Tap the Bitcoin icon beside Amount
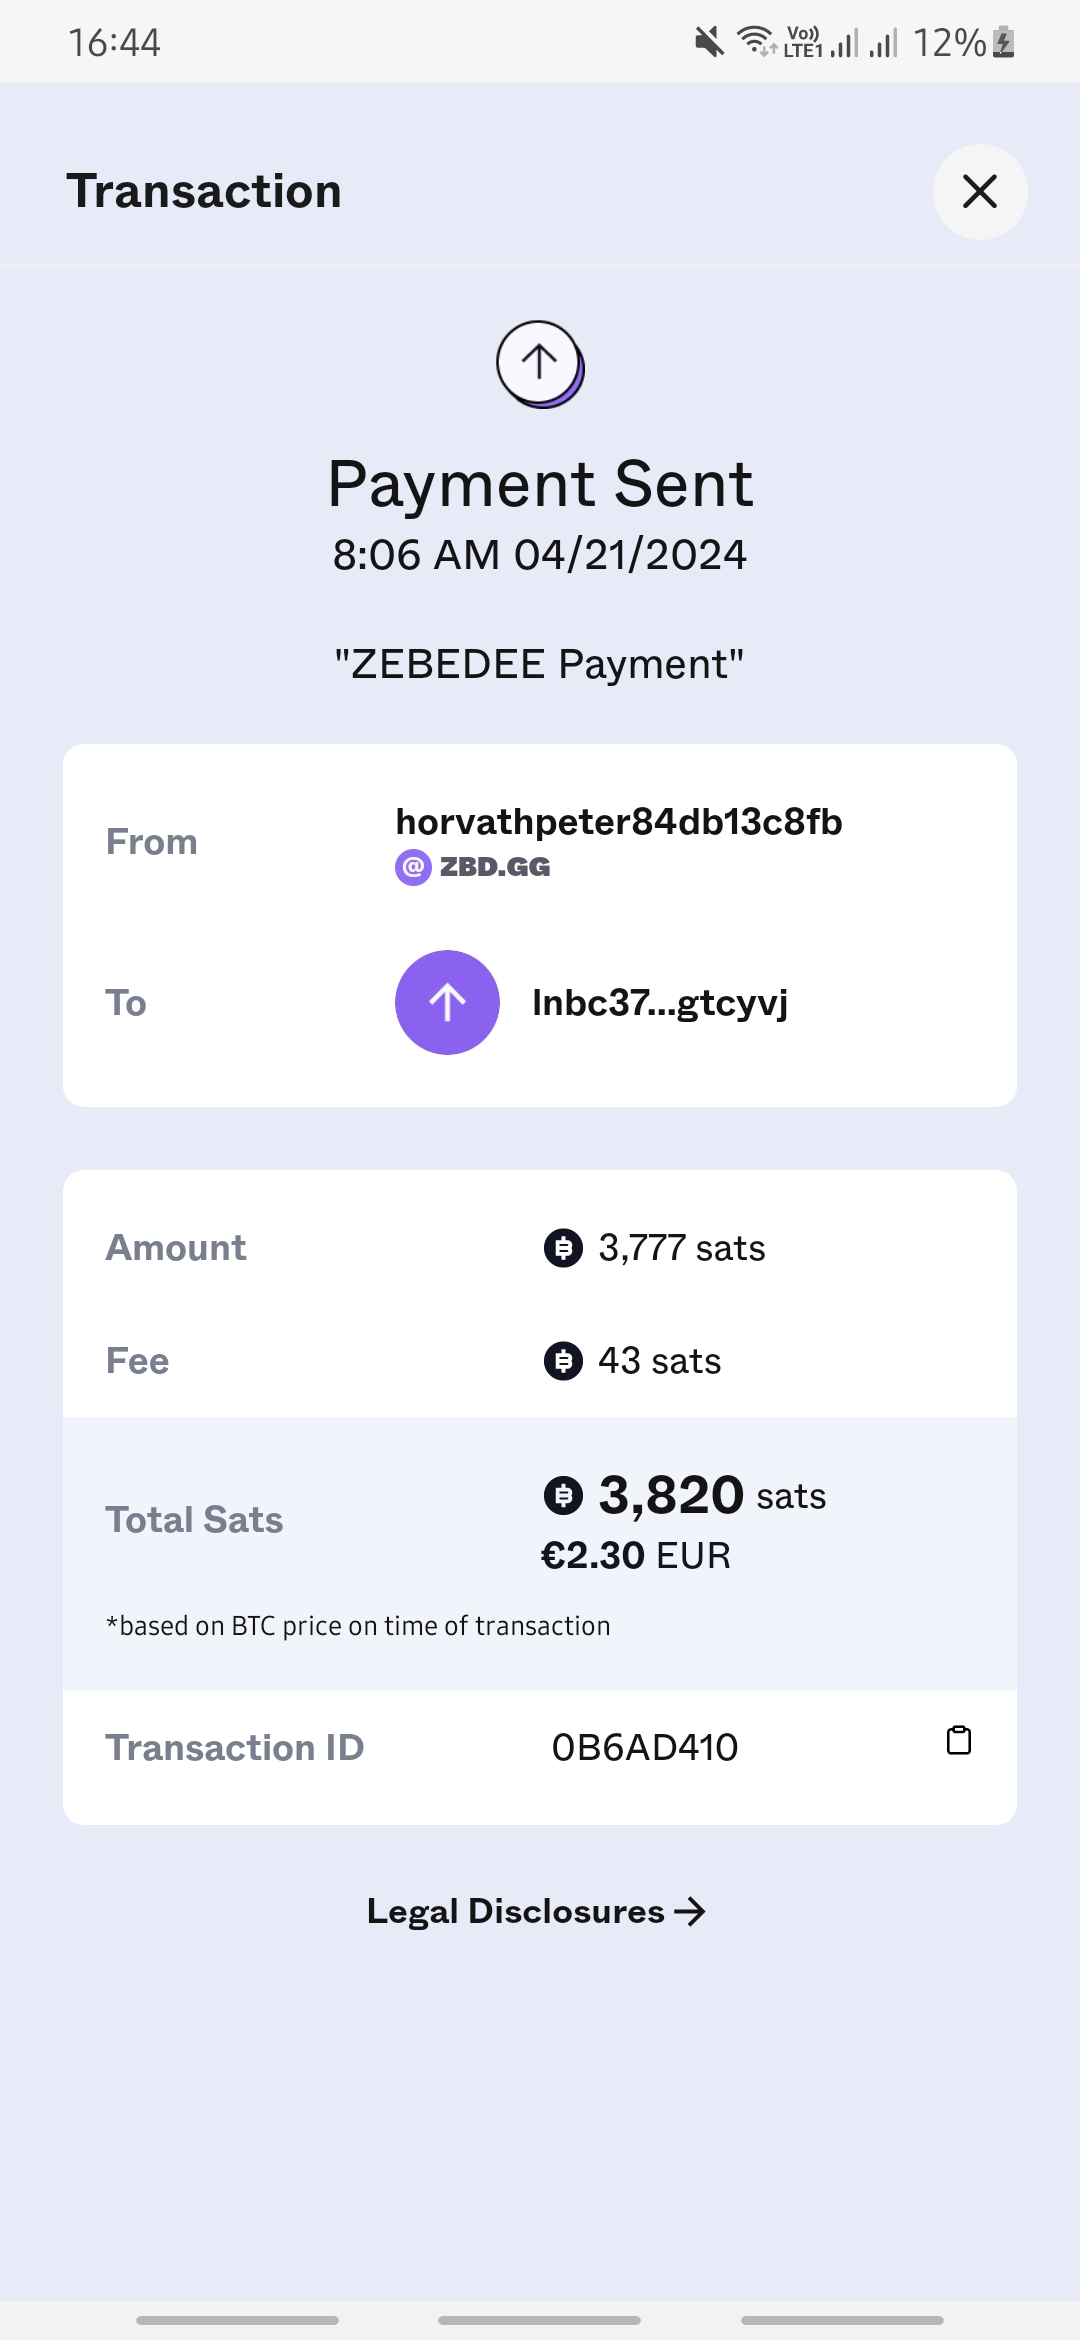 coord(563,1248)
